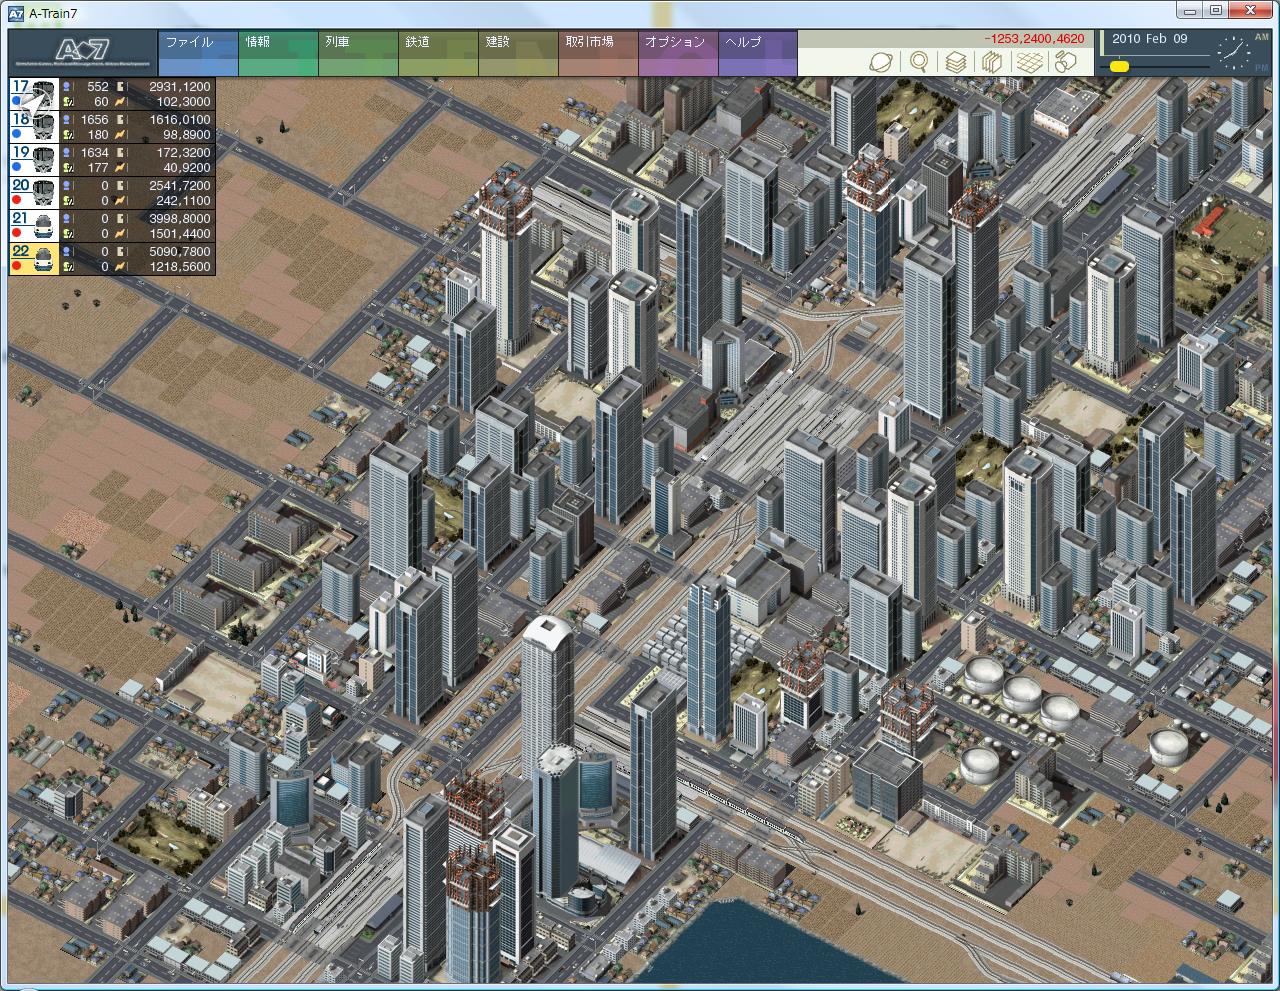Click the stacked layers icon

pyautogui.click(x=956, y=62)
